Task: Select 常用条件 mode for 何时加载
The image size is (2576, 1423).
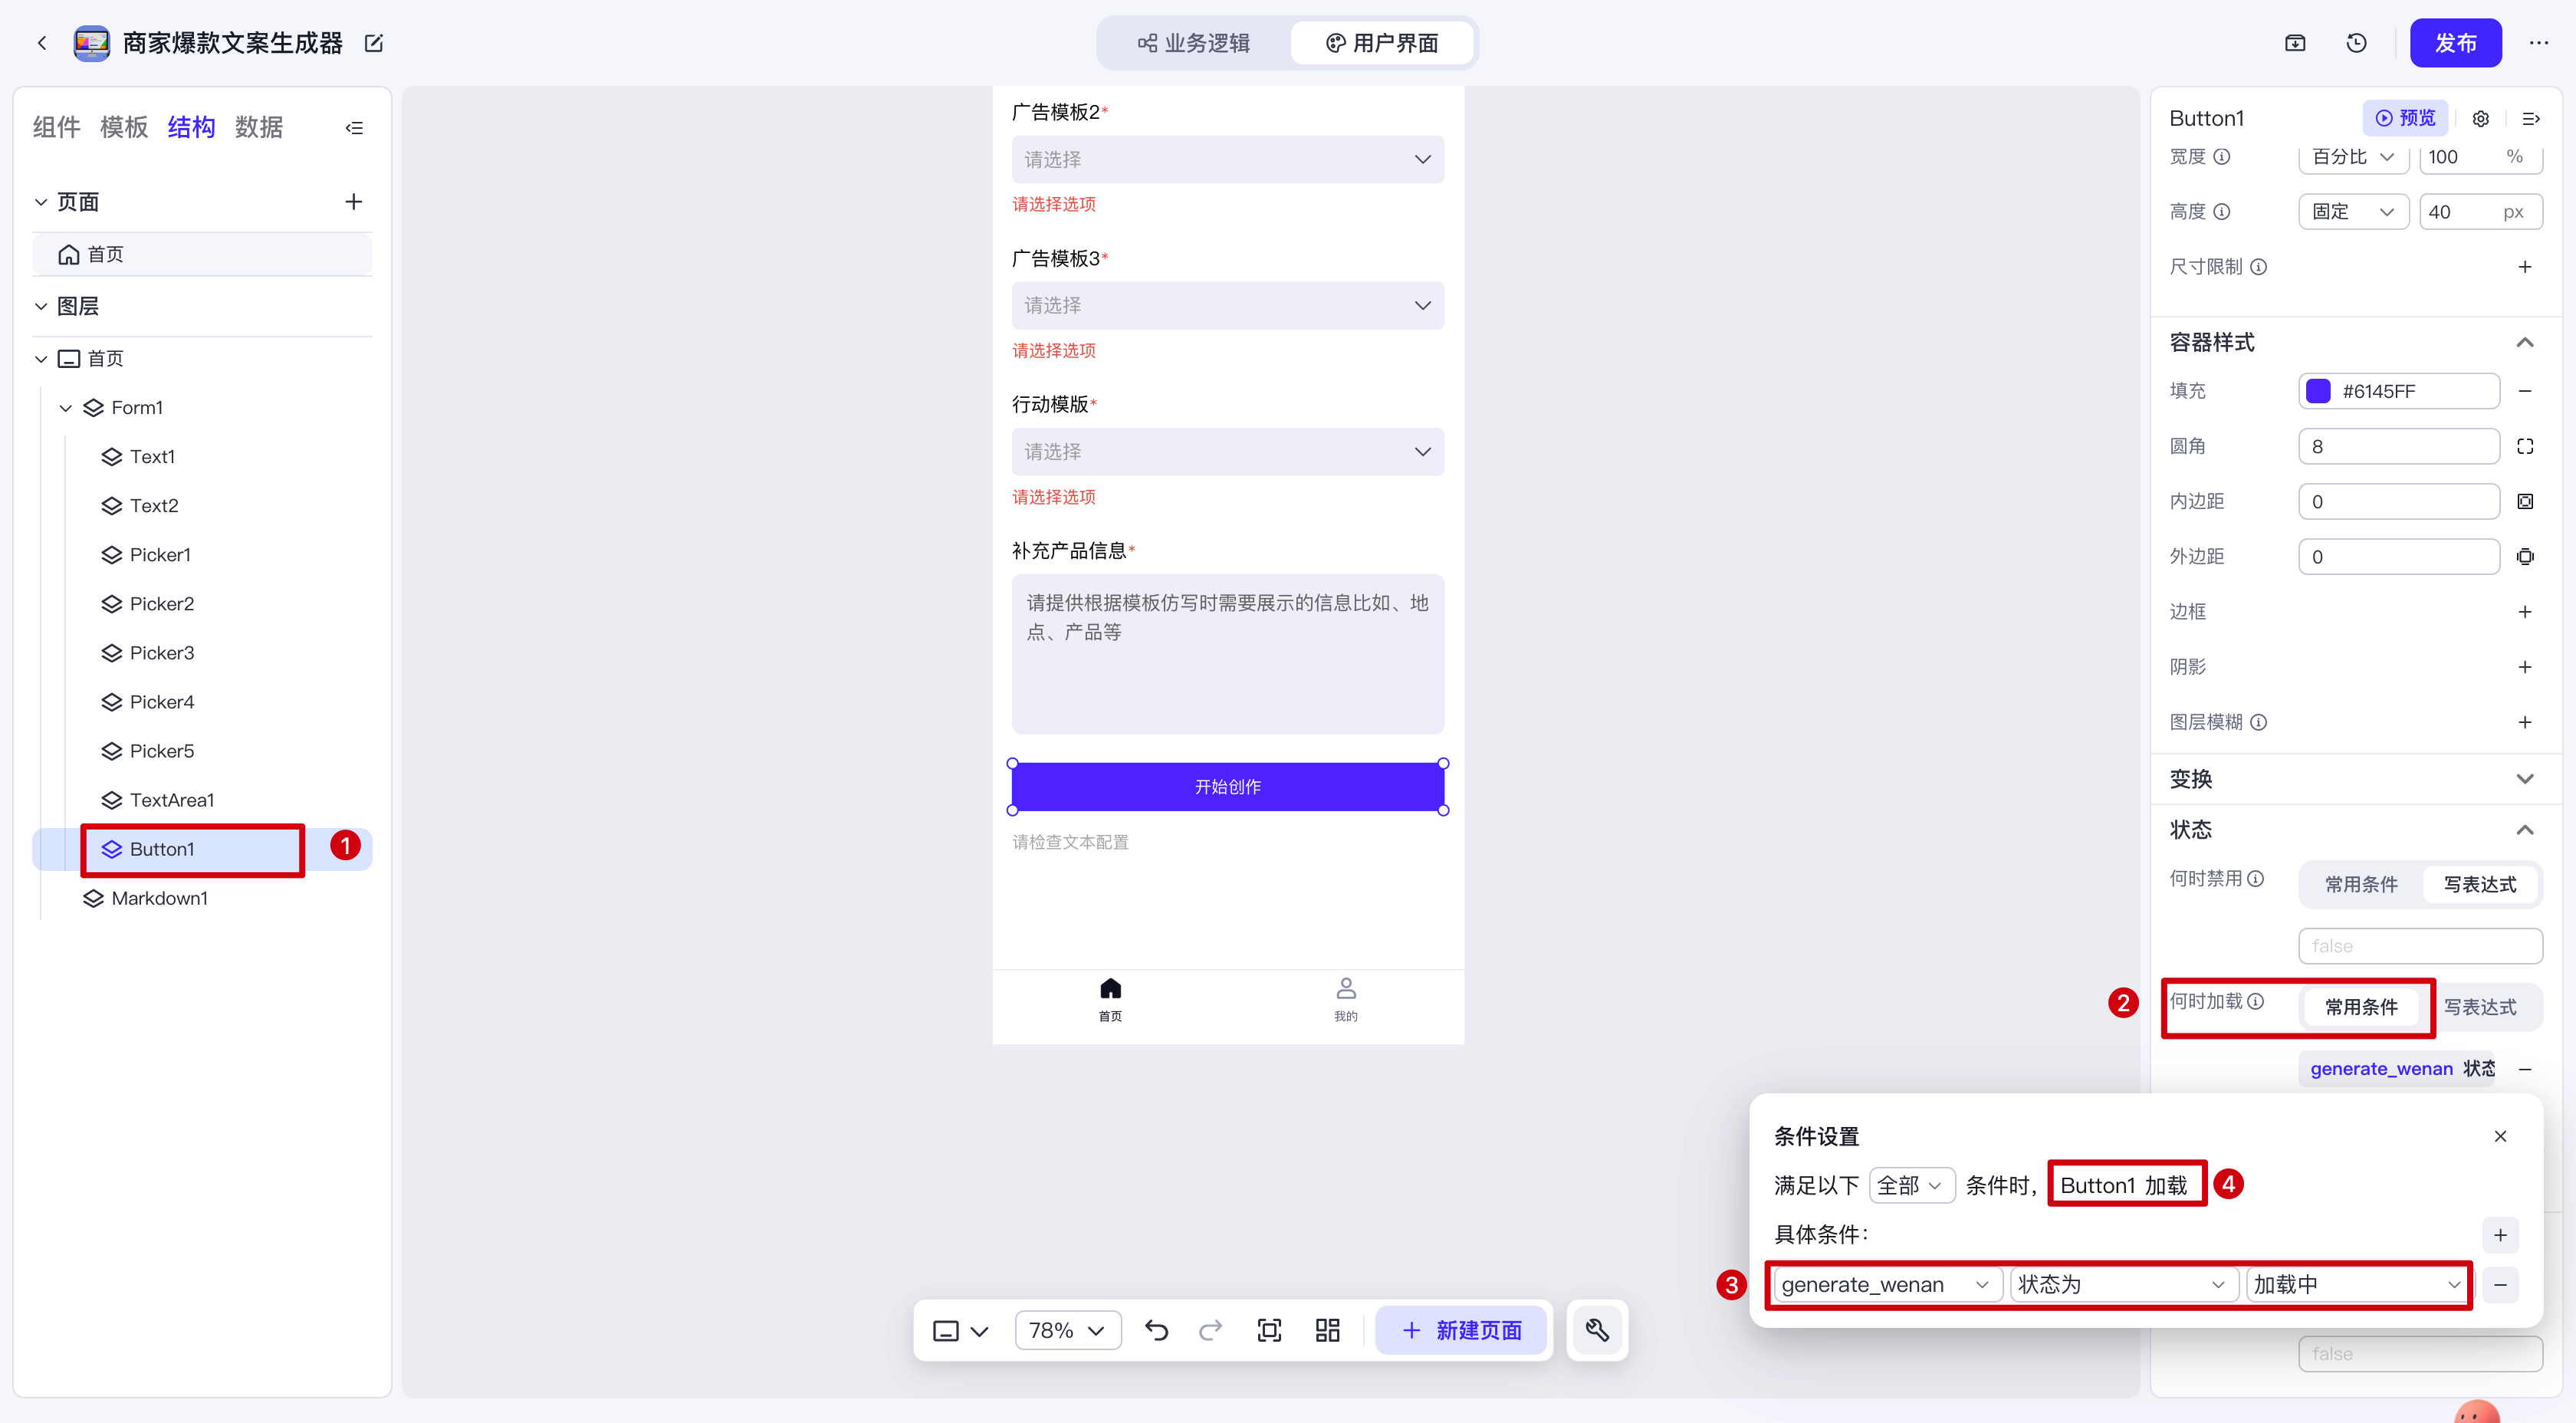Action: click(x=2361, y=1007)
